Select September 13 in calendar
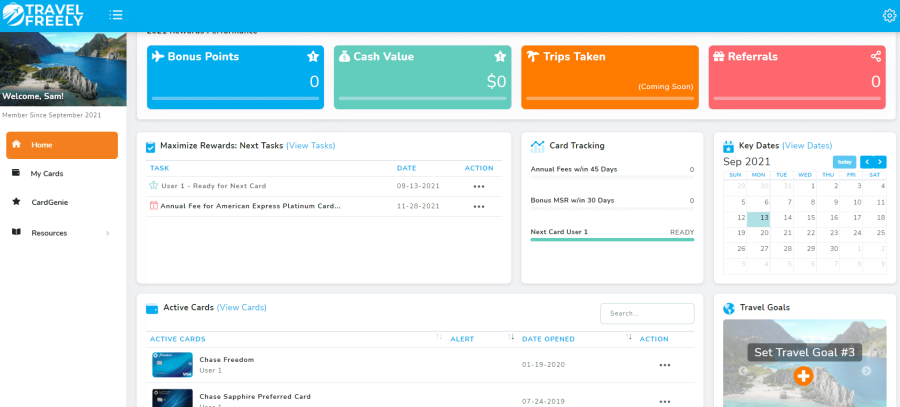 pos(759,218)
